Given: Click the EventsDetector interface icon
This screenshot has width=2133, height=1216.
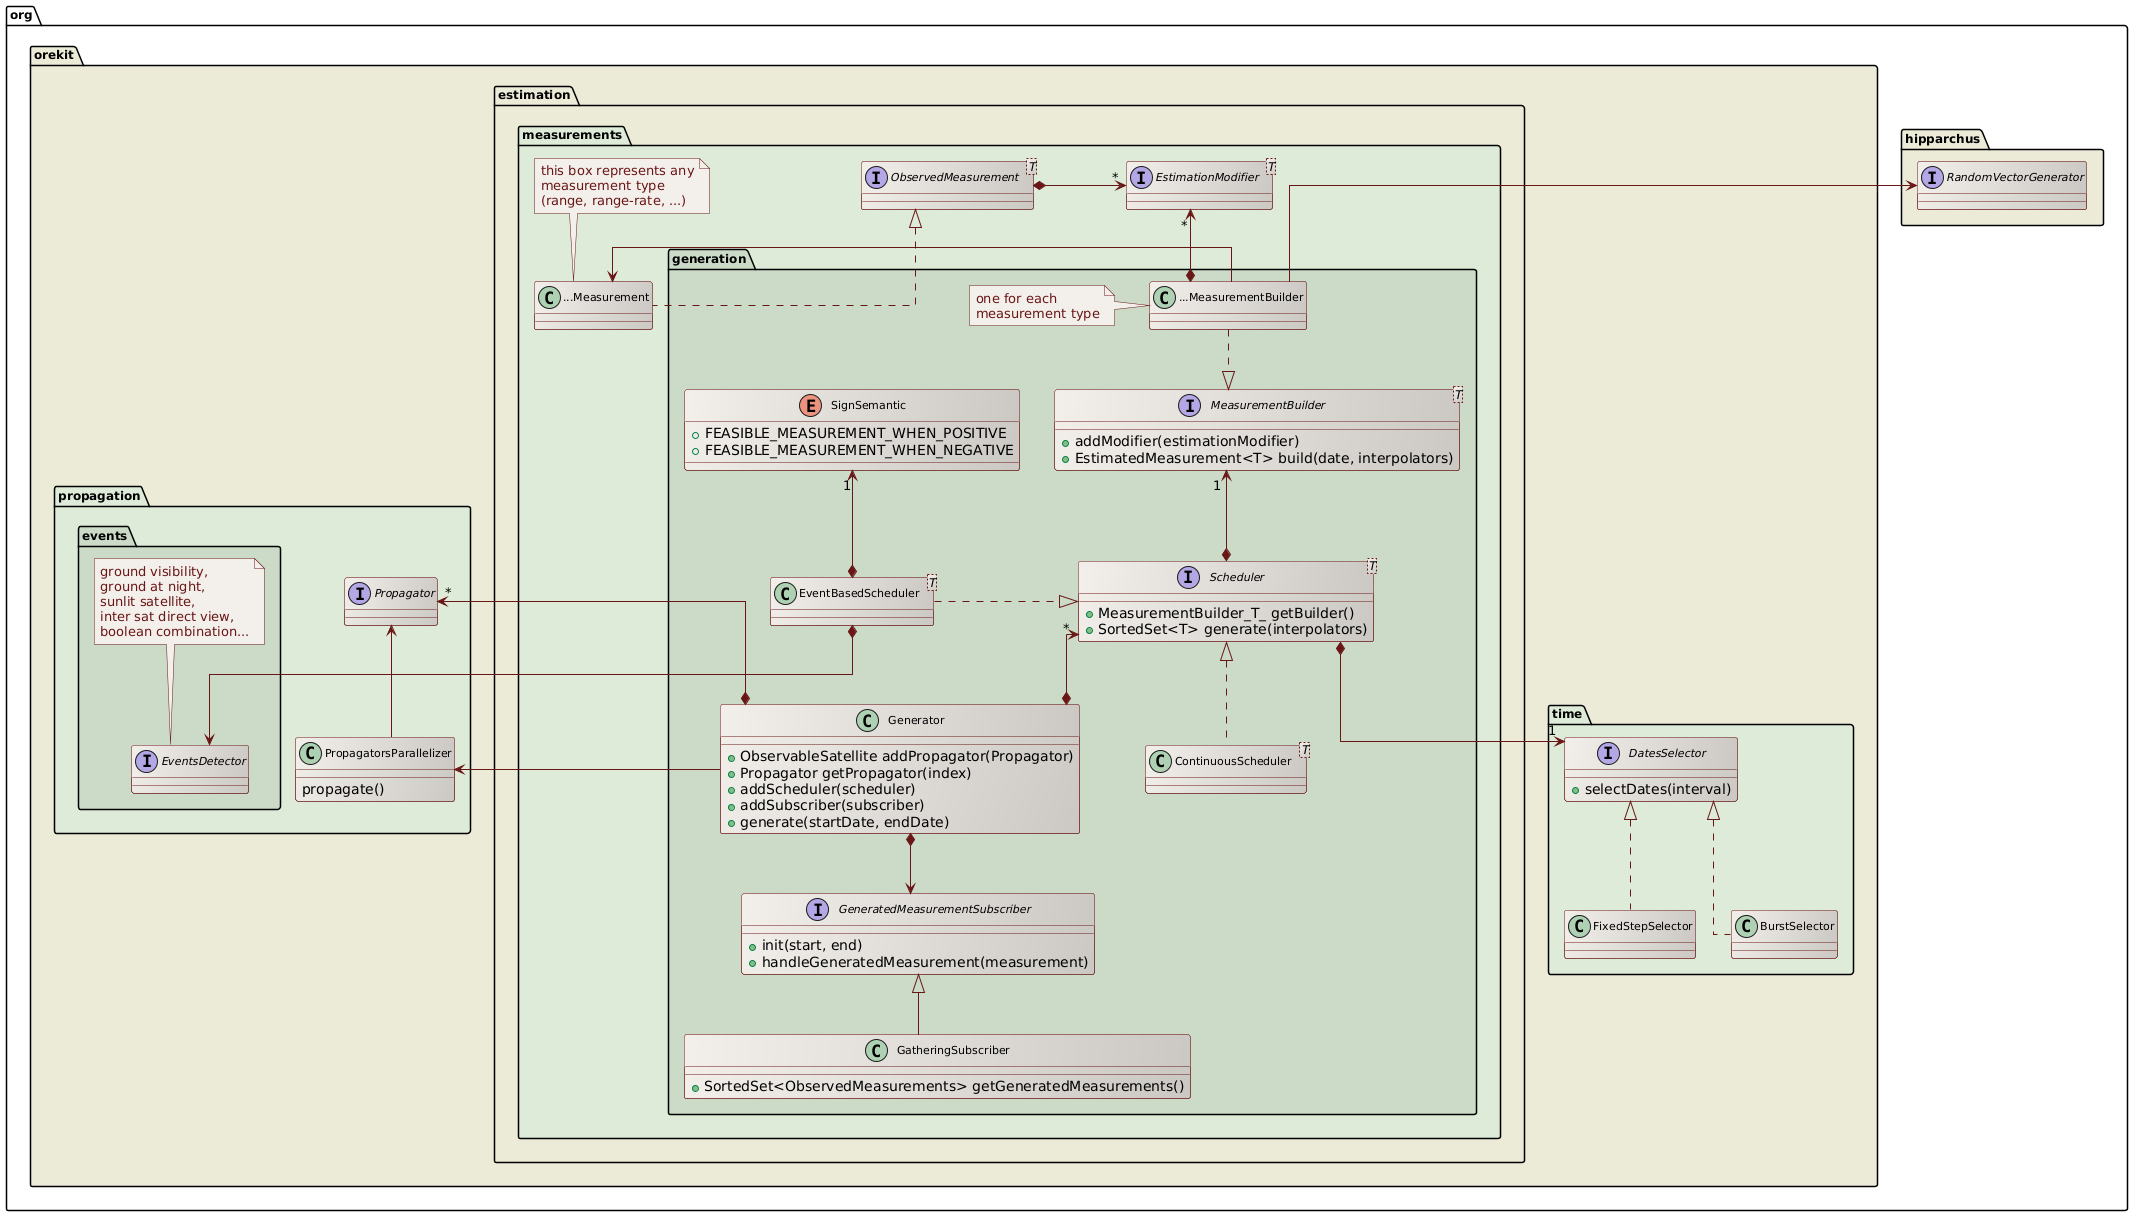Looking at the screenshot, I should click(x=146, y=760).
